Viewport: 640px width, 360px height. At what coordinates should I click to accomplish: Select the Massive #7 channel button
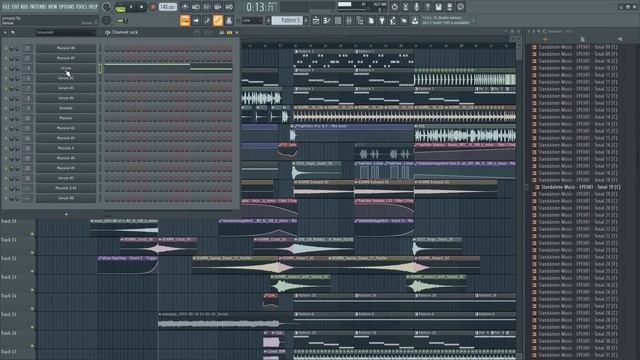pyautogui.click(x=66, y=58)
